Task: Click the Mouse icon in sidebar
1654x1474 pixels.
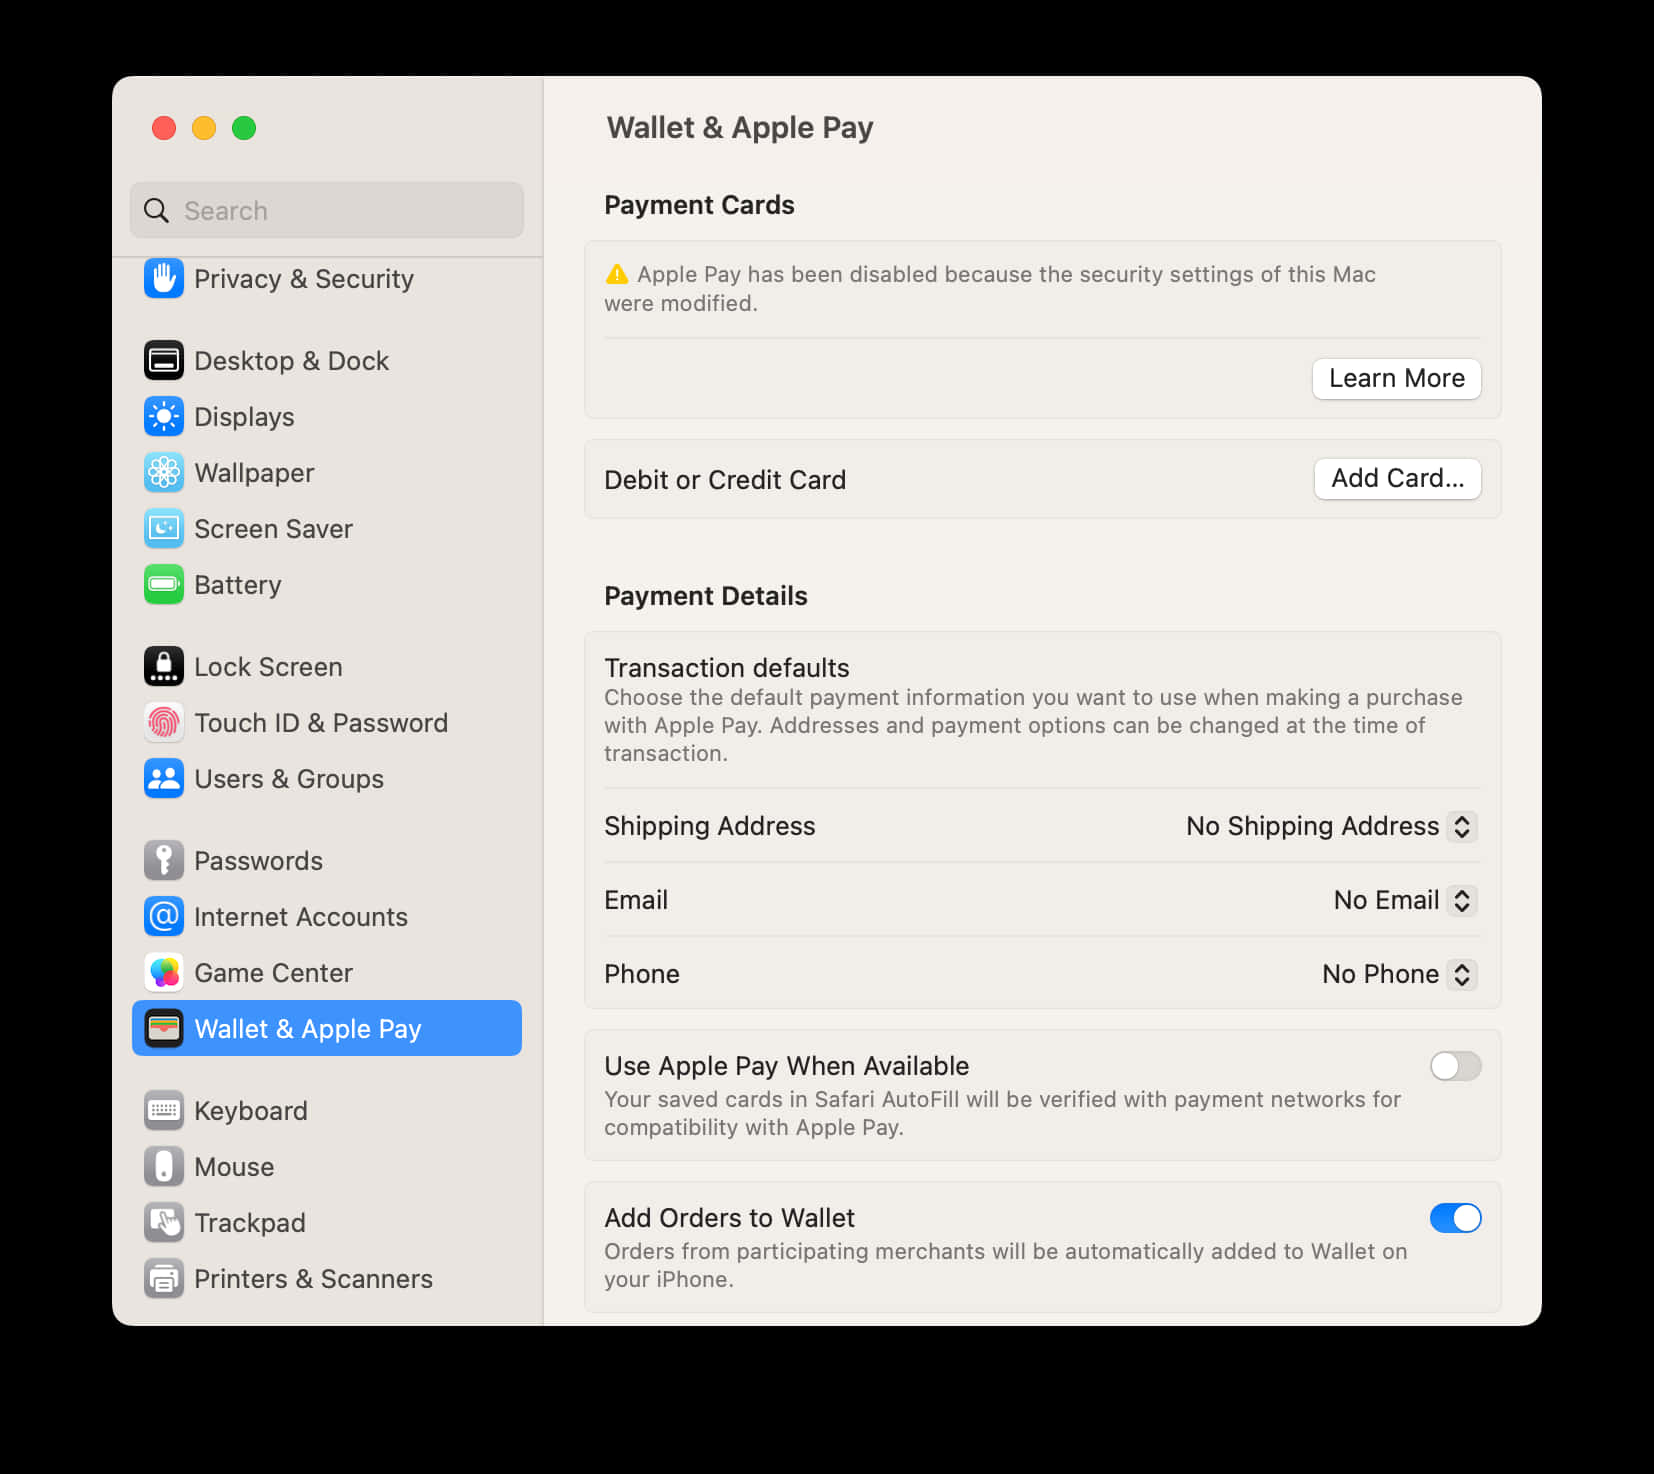Action: 164,1167
